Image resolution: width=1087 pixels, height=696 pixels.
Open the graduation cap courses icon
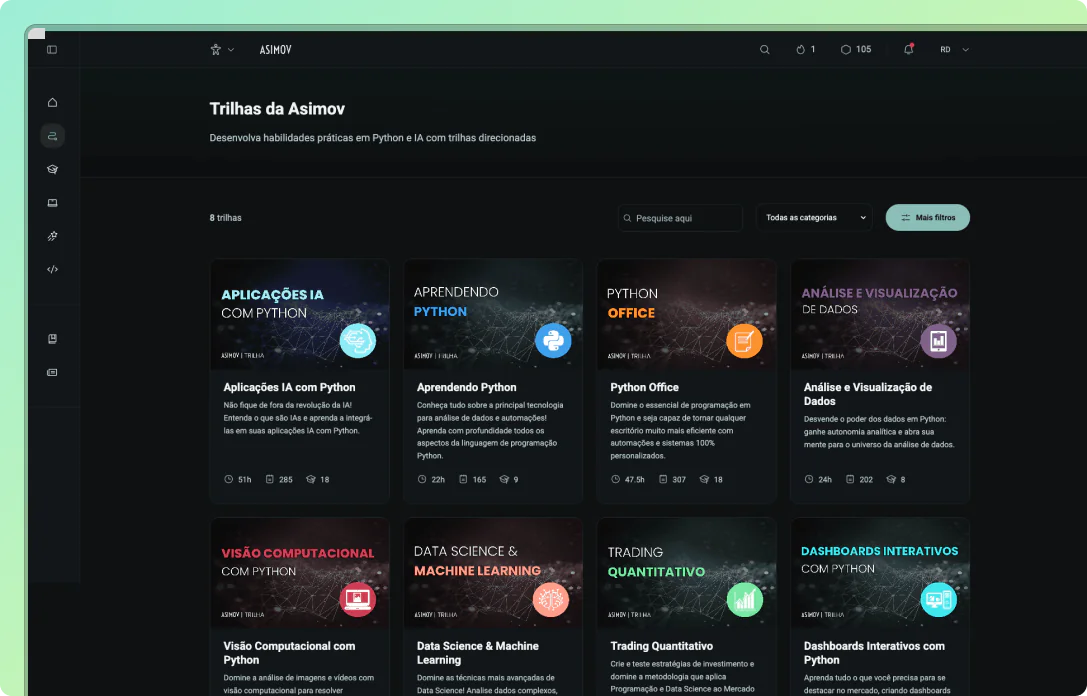(x=51, y=169)
